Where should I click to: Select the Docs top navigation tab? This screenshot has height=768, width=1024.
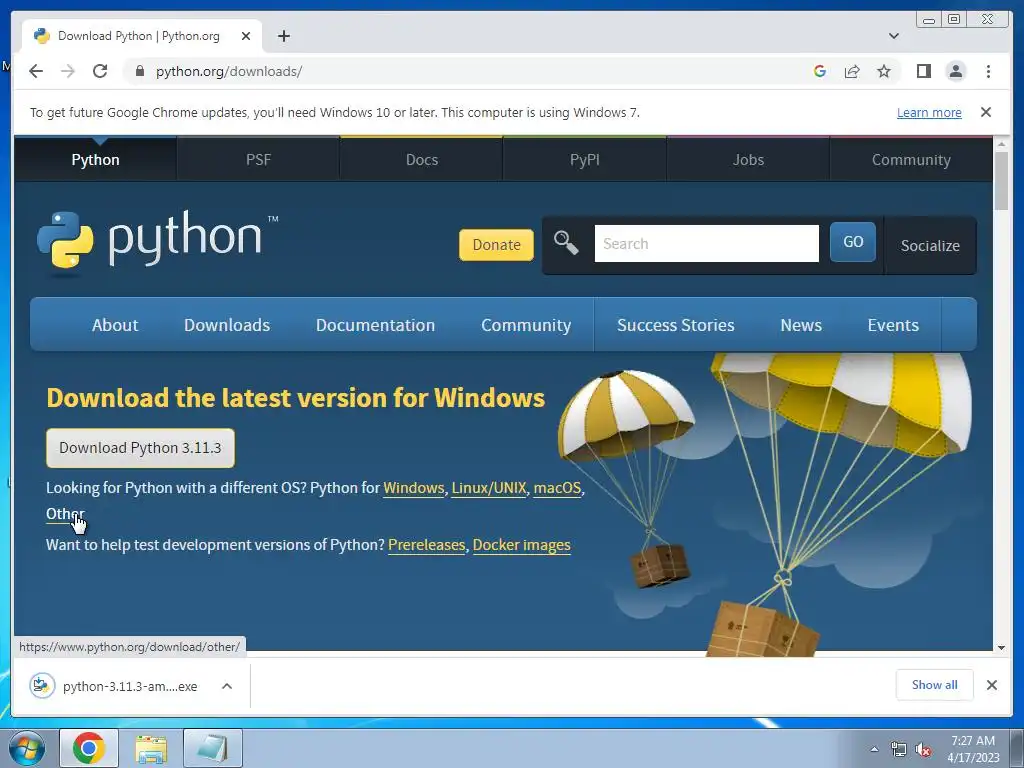(422, 159)
